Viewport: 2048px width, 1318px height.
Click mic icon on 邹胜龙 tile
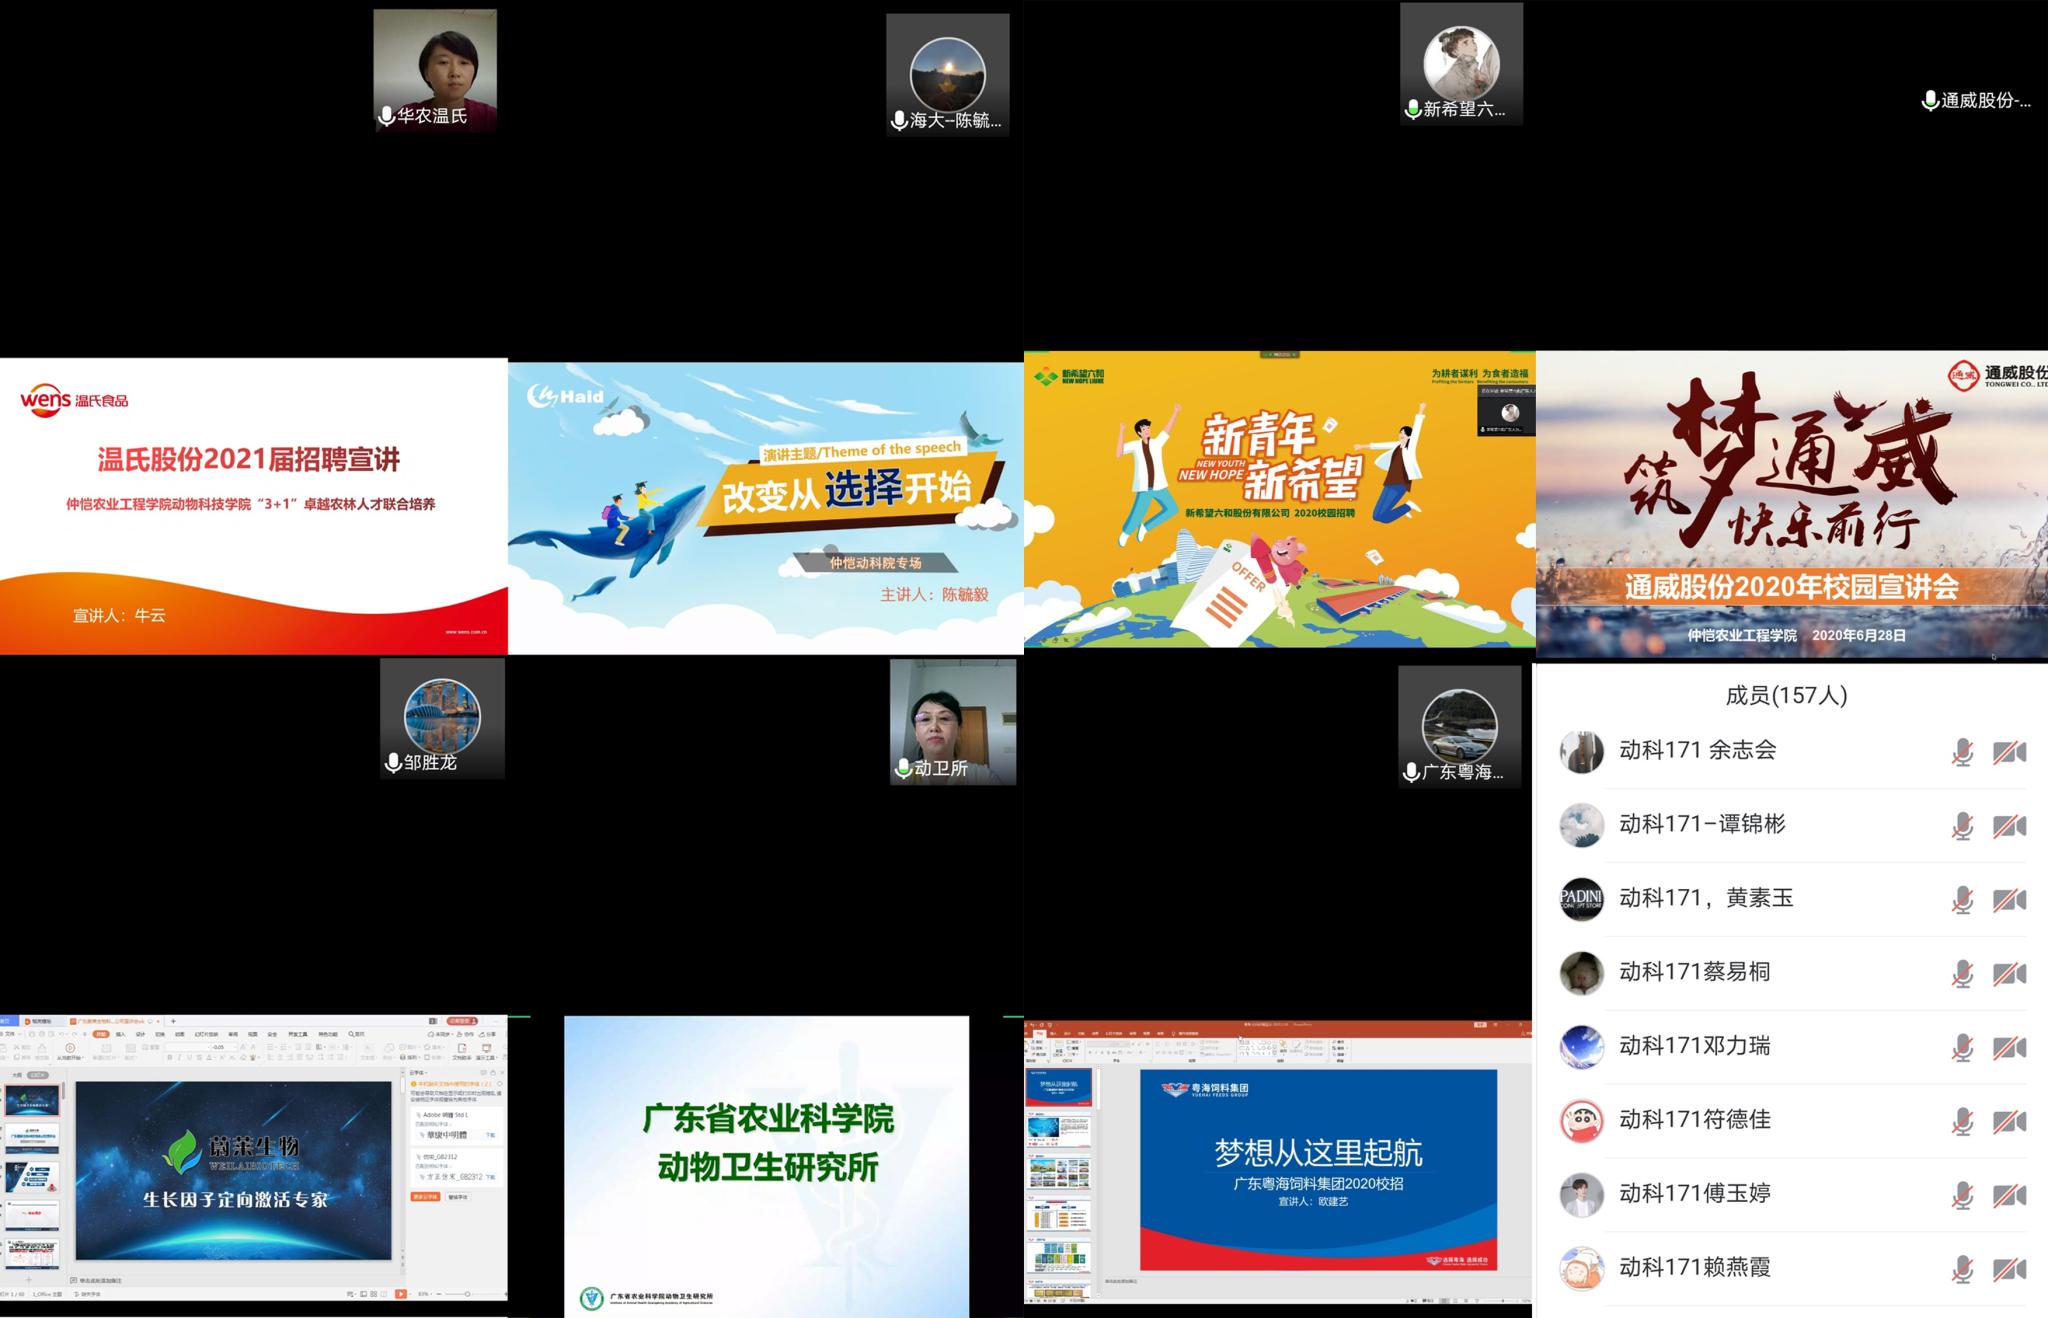pos(393,763)
